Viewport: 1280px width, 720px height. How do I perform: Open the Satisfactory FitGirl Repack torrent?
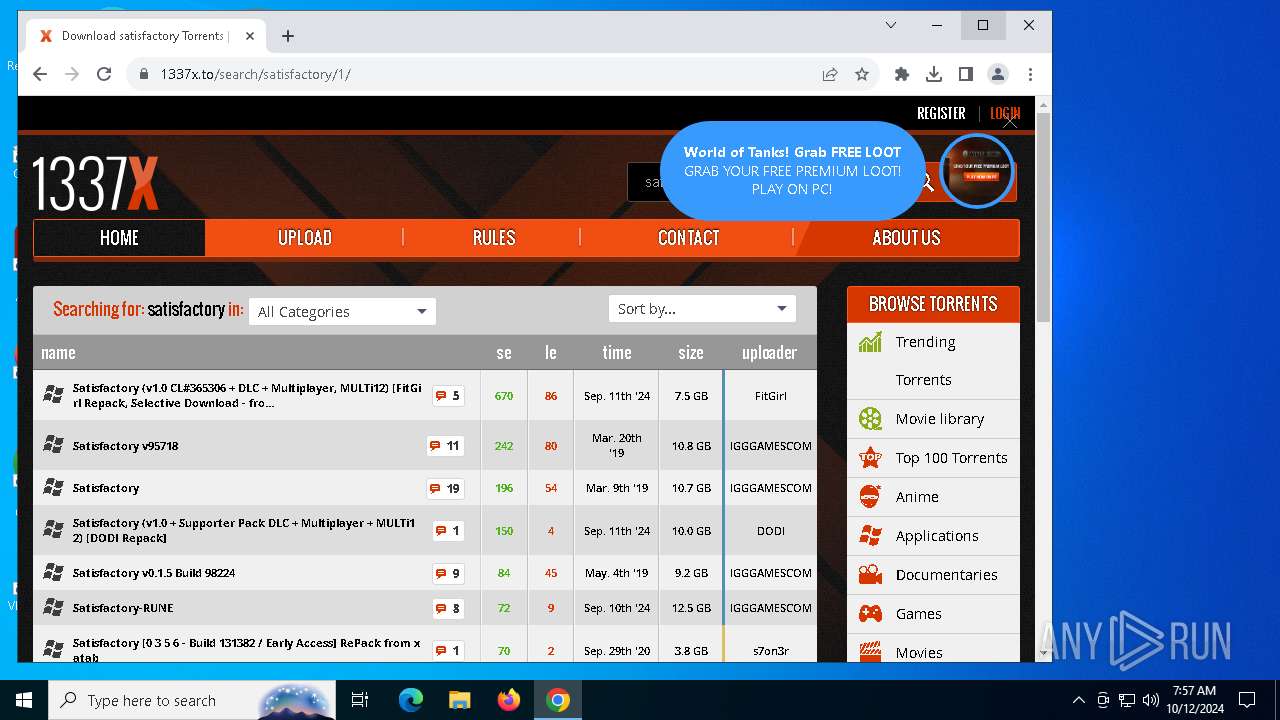click(x=247, y=396)
